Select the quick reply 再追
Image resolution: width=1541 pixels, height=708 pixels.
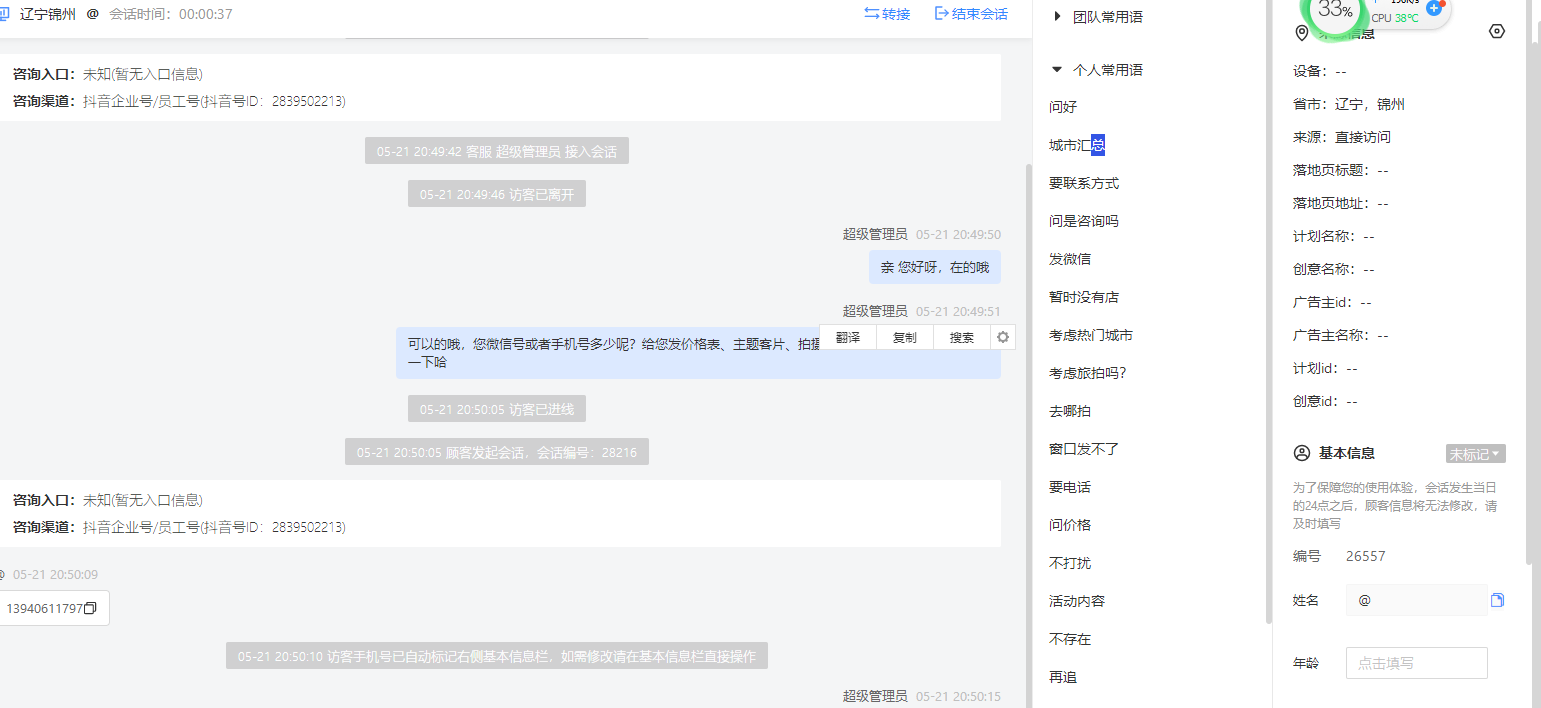1063,677
